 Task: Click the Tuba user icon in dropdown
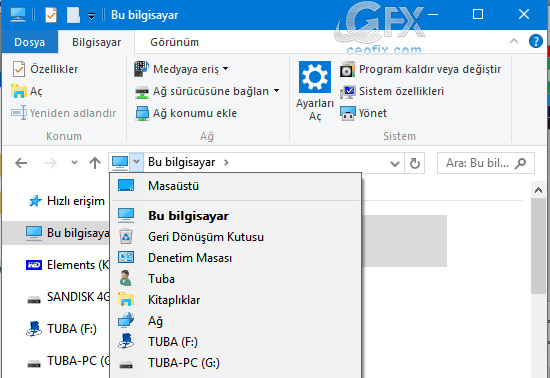pyautogui.click(x=126, y=278)
